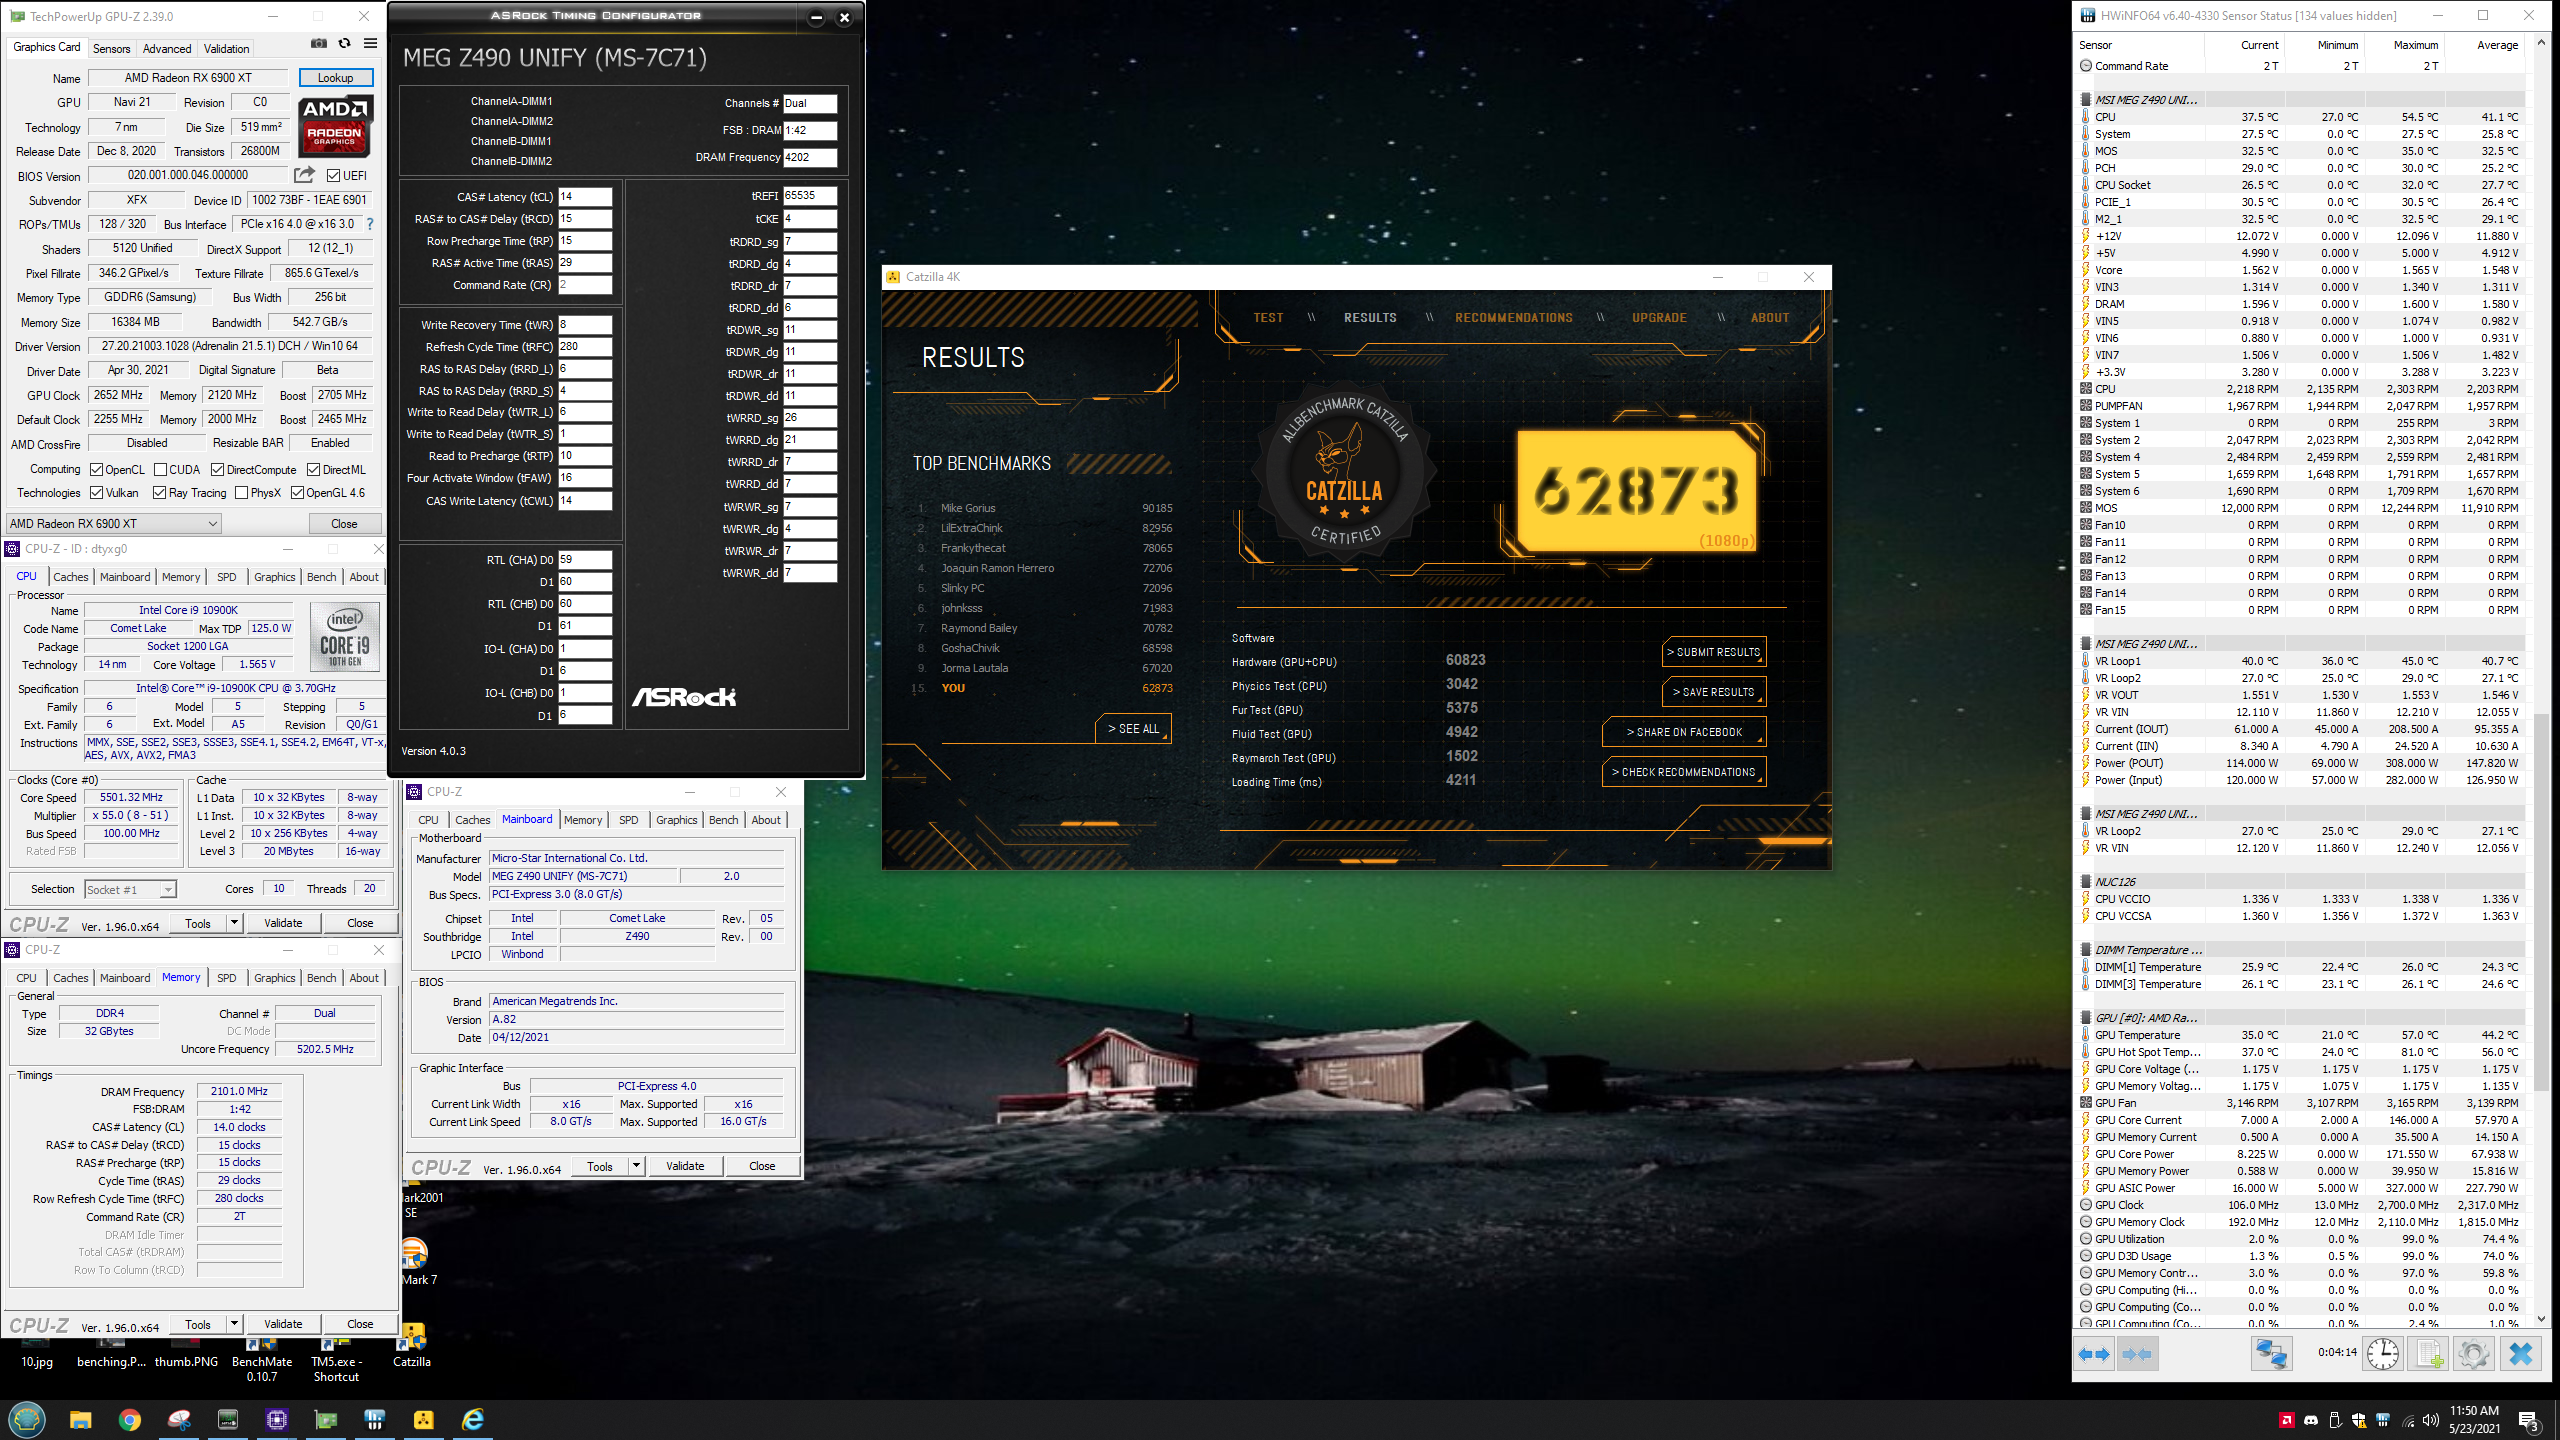The width and height of the screenshot is (2560, 1440).
Task: Switch to Caches tab in CPU-Z Mainboard window
Action: point(472,820)
